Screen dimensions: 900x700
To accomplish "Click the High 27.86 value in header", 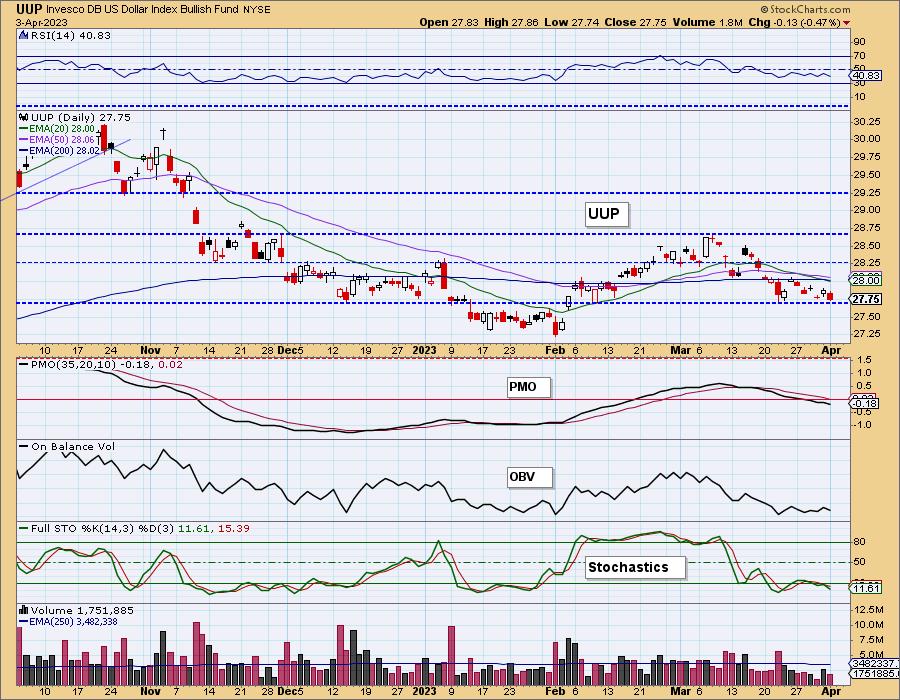I will coord(511,22).
